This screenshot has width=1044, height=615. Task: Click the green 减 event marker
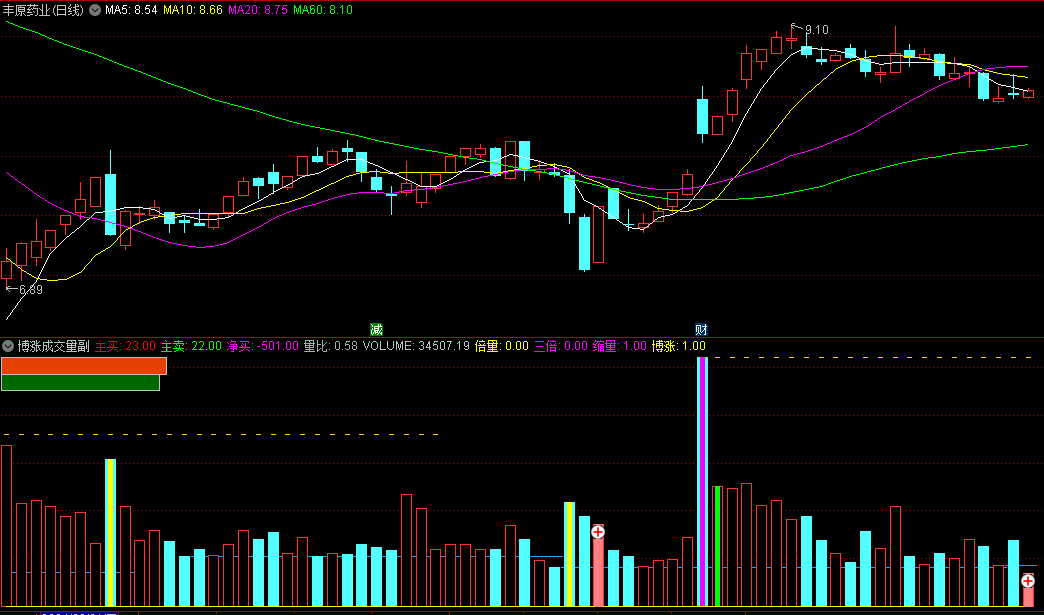pos(376,329)
